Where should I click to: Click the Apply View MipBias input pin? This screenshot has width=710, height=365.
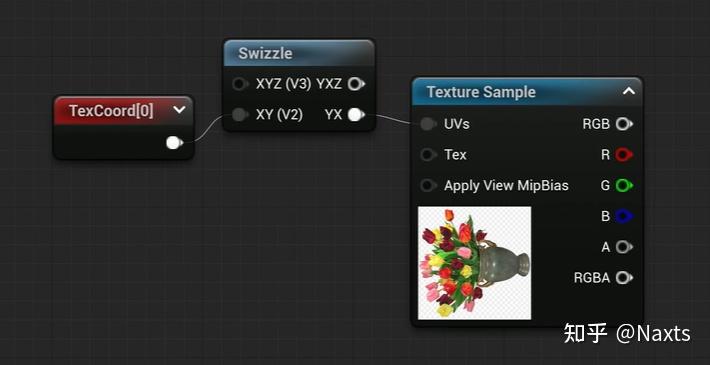point(428,186)
